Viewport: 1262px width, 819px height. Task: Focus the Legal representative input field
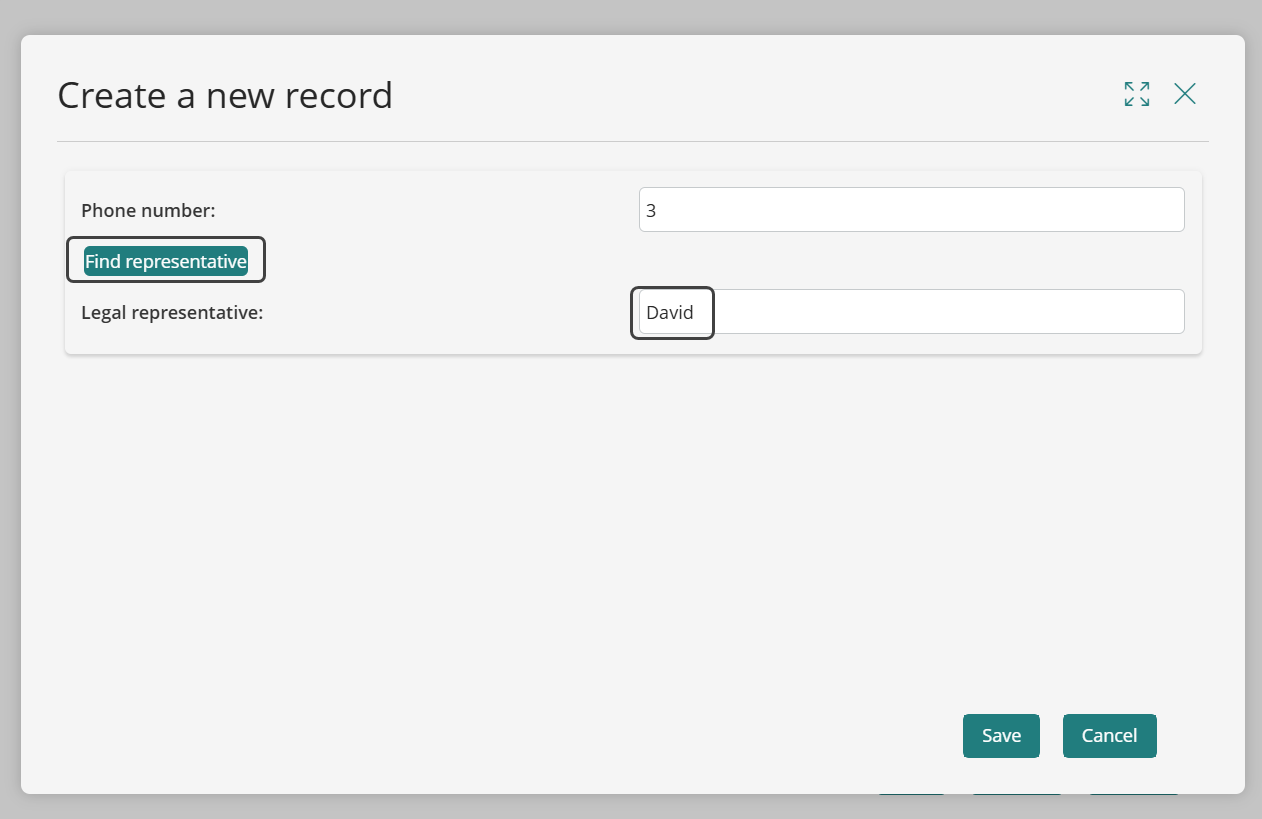(x=911, y=312)
